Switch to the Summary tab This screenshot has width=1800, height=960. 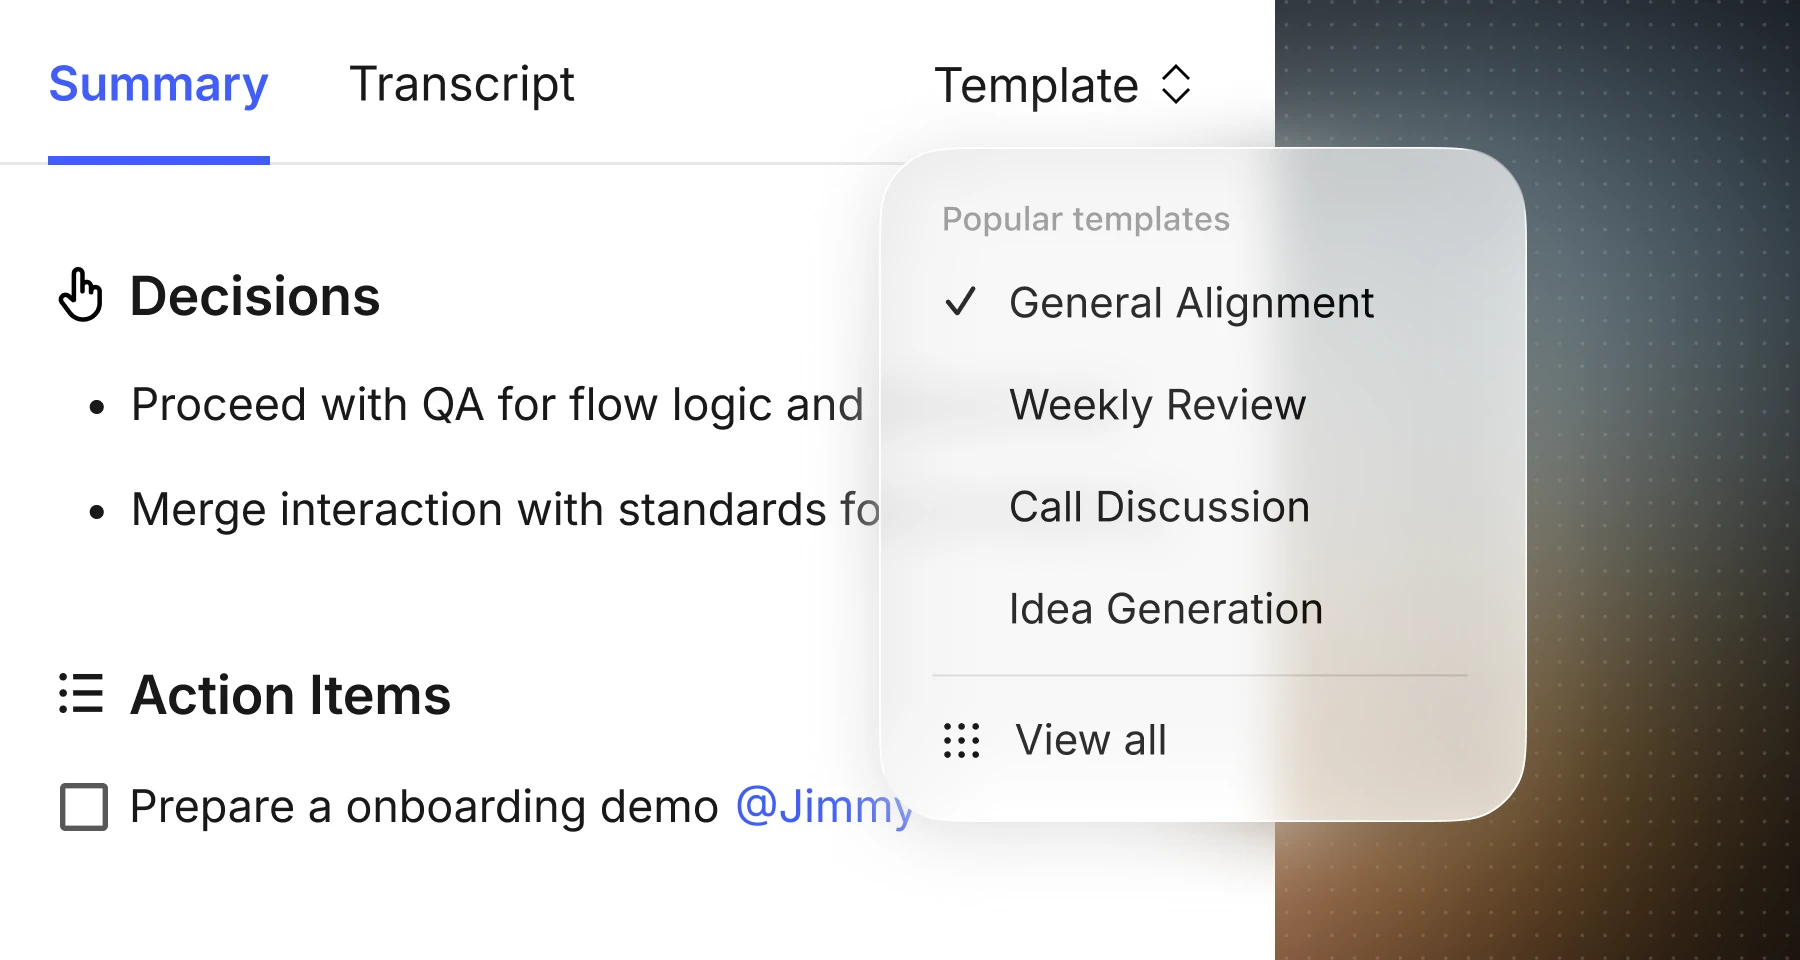point(158,84)
